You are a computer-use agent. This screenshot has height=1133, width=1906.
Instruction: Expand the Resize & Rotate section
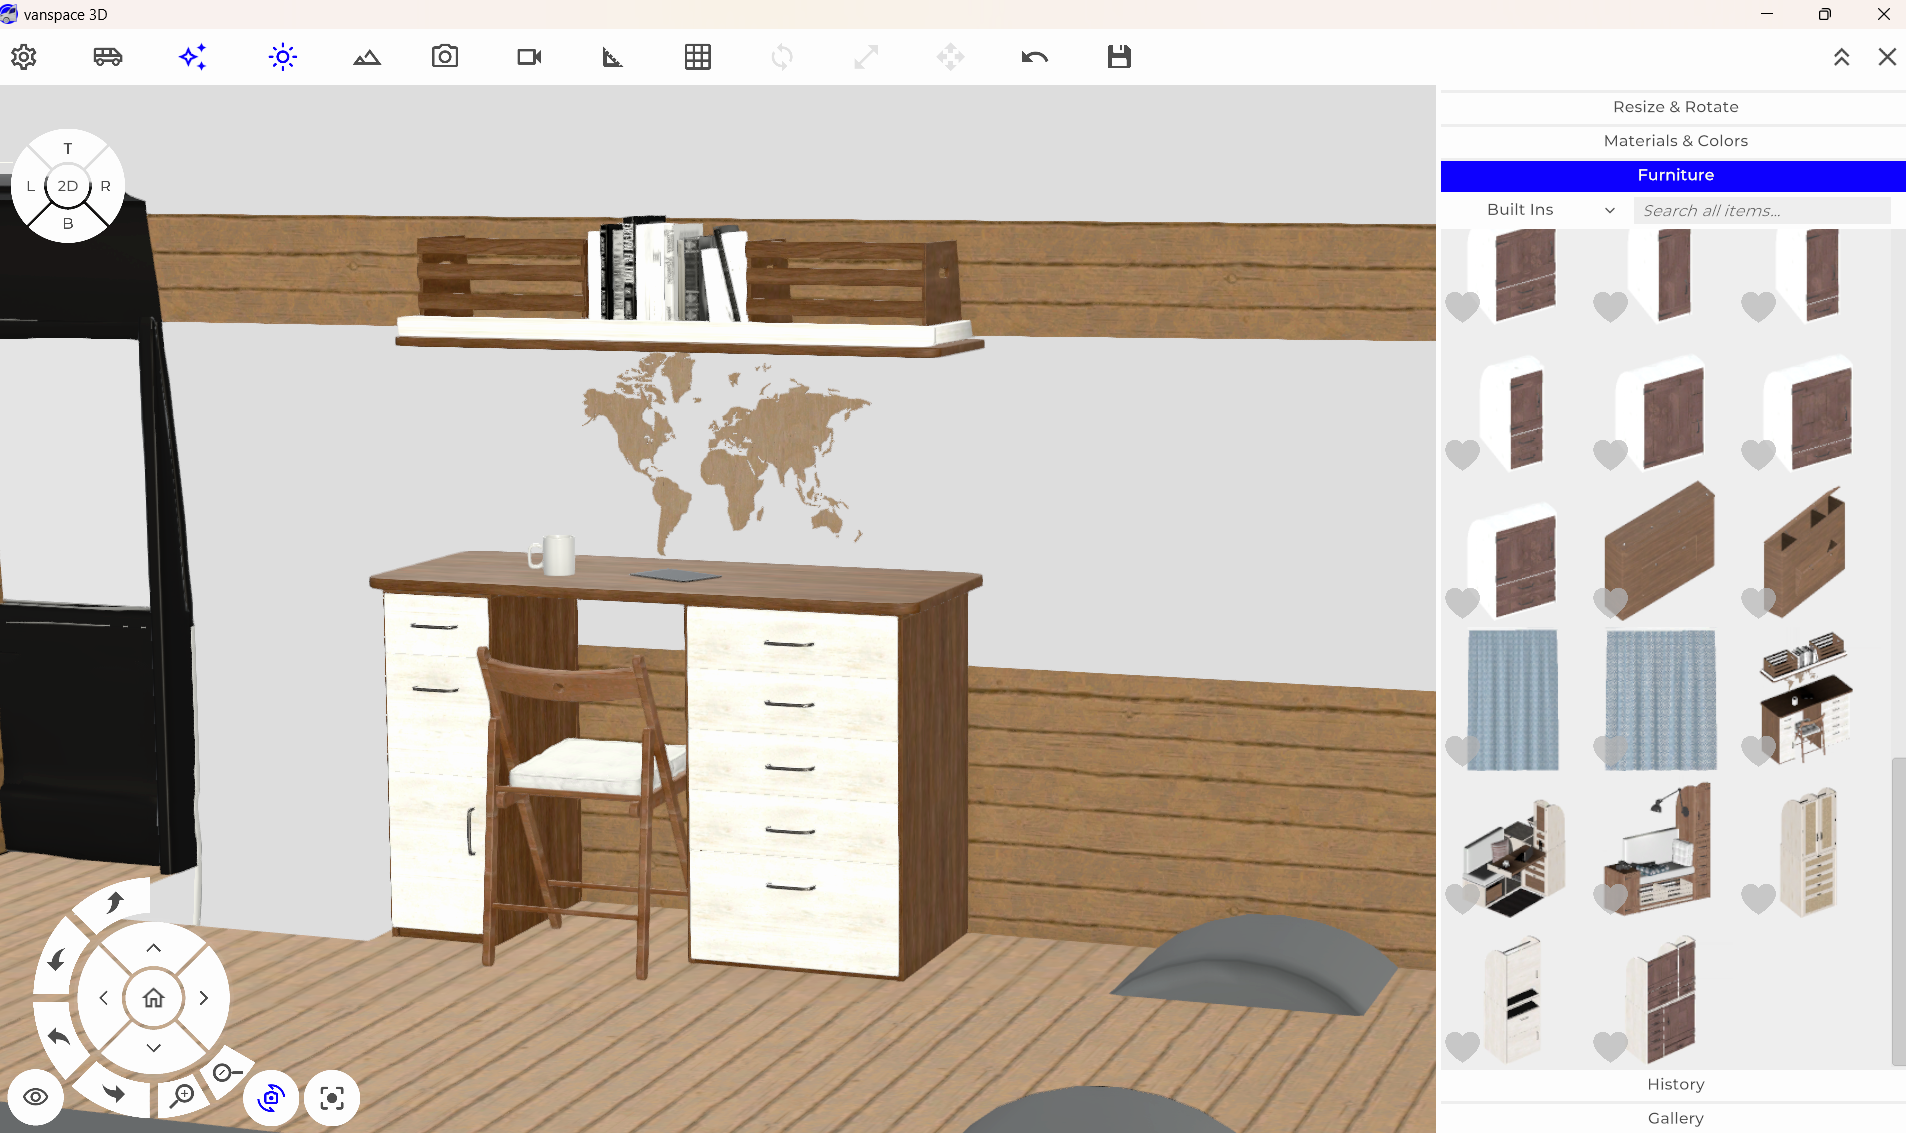pos(1675,107)
